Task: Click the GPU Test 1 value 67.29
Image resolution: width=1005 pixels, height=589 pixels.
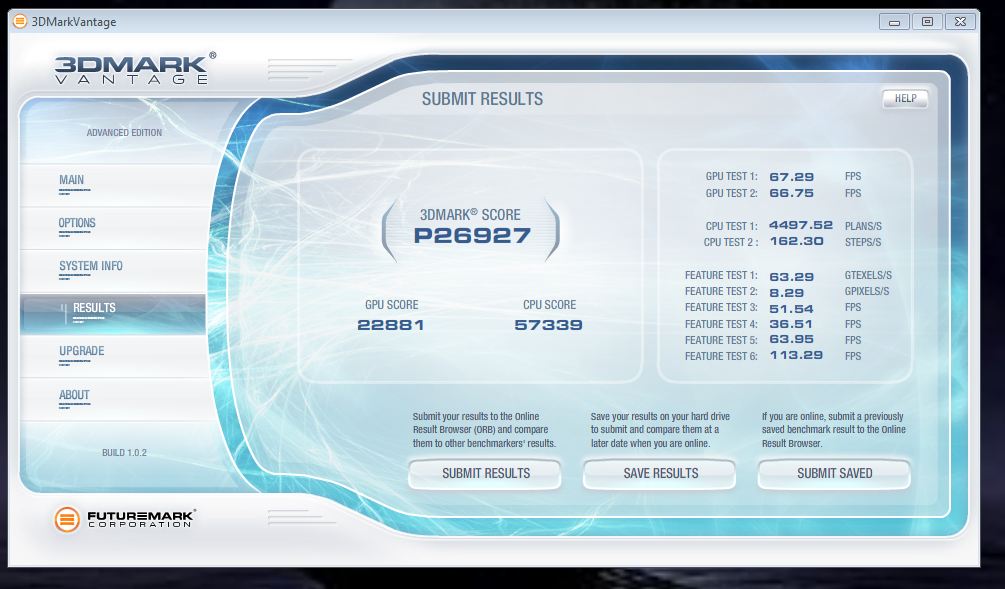Action: coord(792,177)
